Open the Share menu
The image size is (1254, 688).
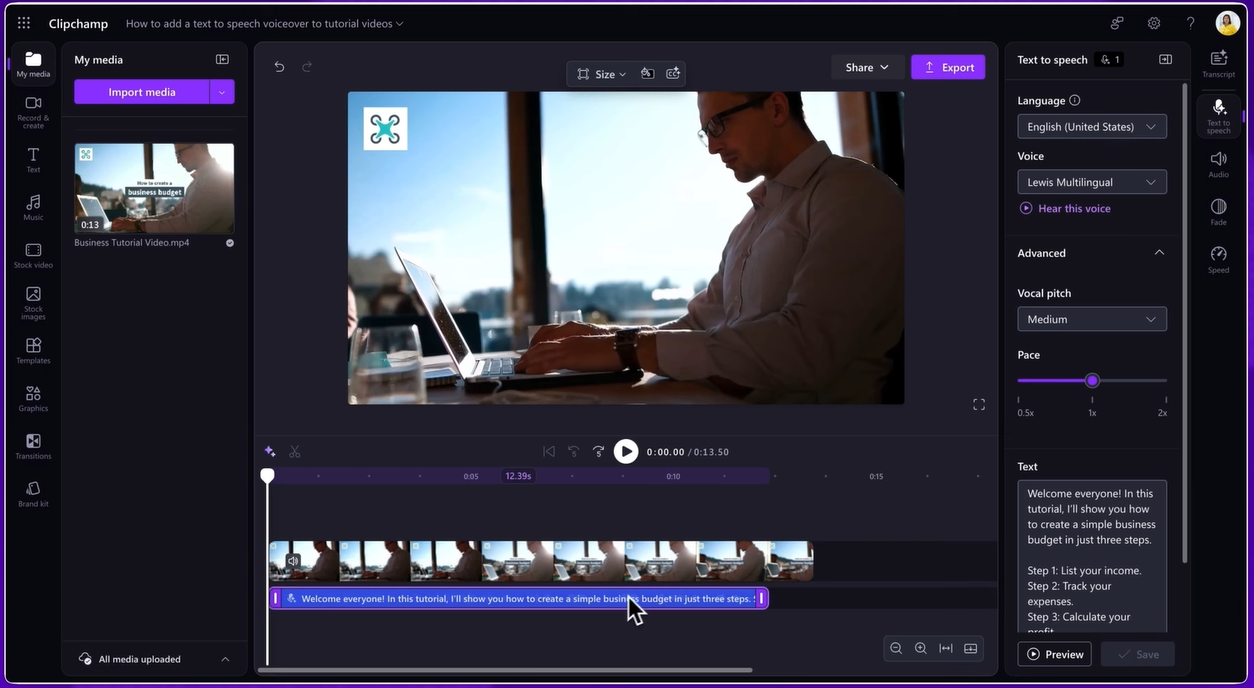pos(866,67)
